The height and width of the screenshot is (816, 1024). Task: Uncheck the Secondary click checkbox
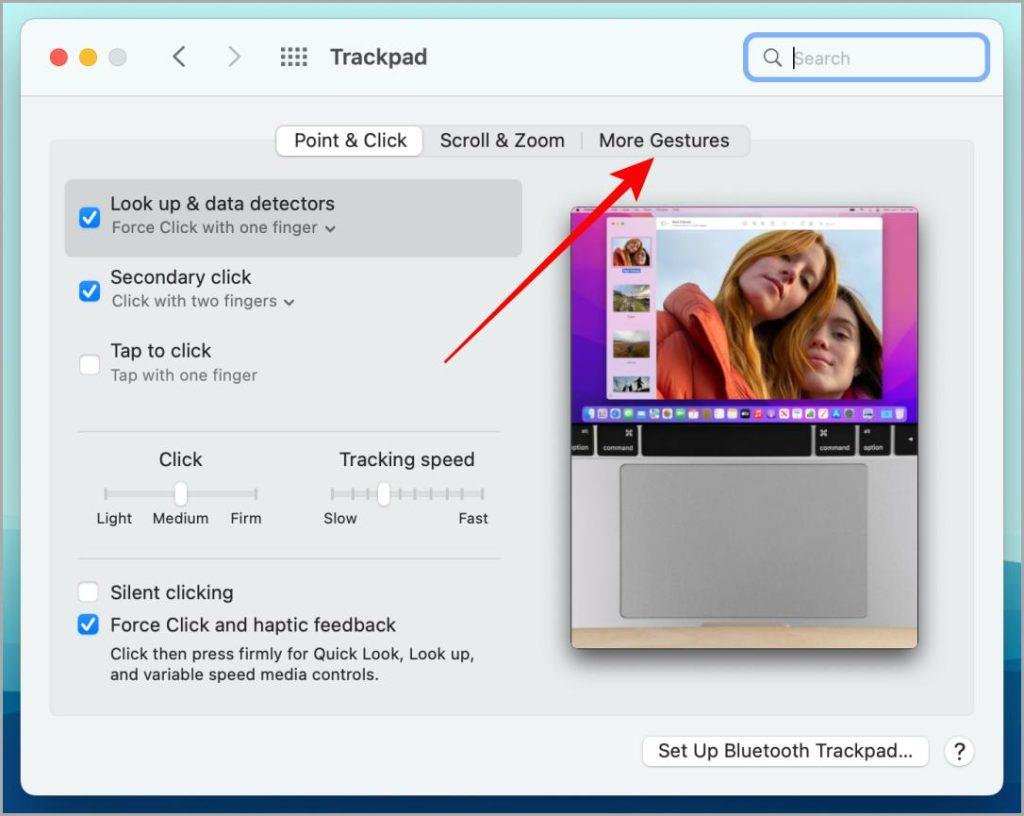89,290
